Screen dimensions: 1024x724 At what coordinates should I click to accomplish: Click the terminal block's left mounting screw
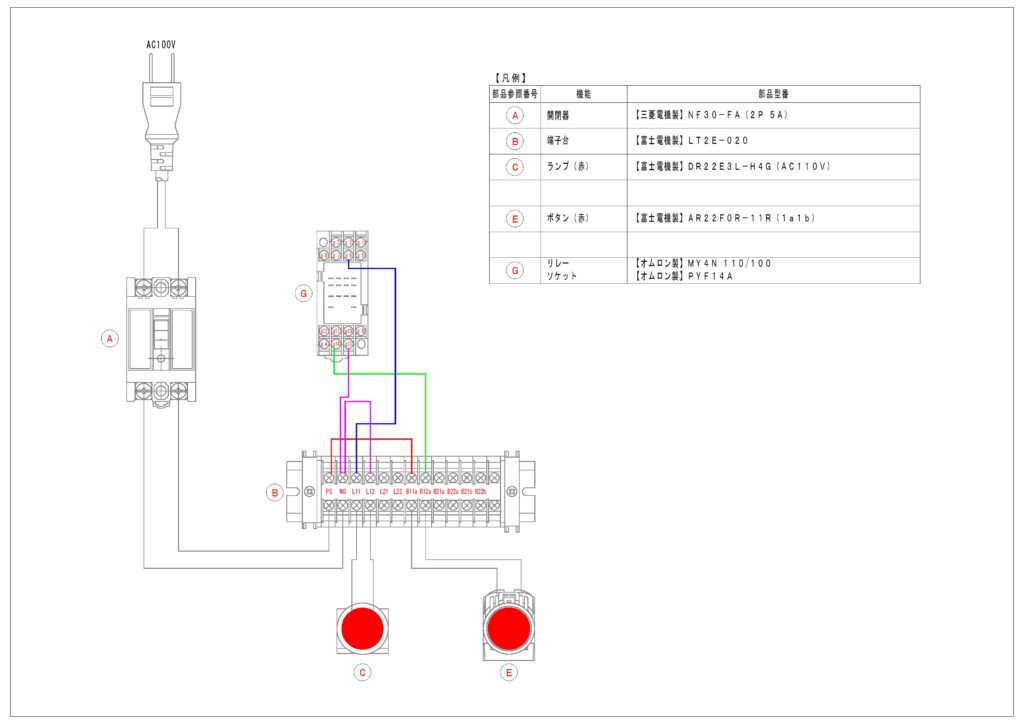pyautogui.click(x=310, y=491)
